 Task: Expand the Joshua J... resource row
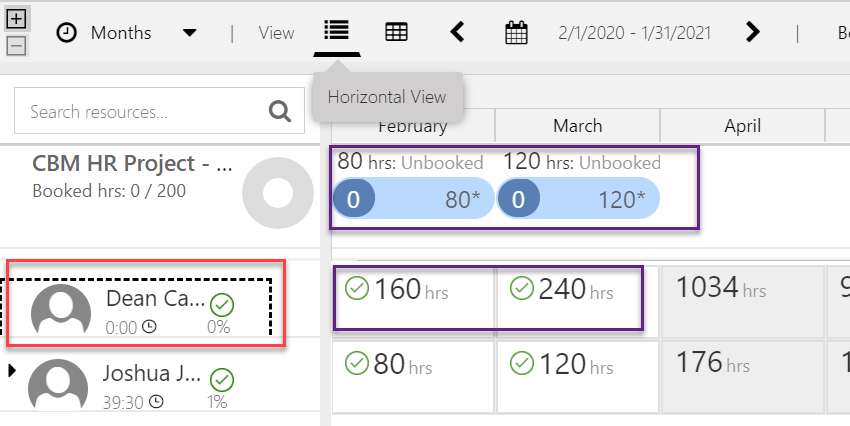click(12, 371)
